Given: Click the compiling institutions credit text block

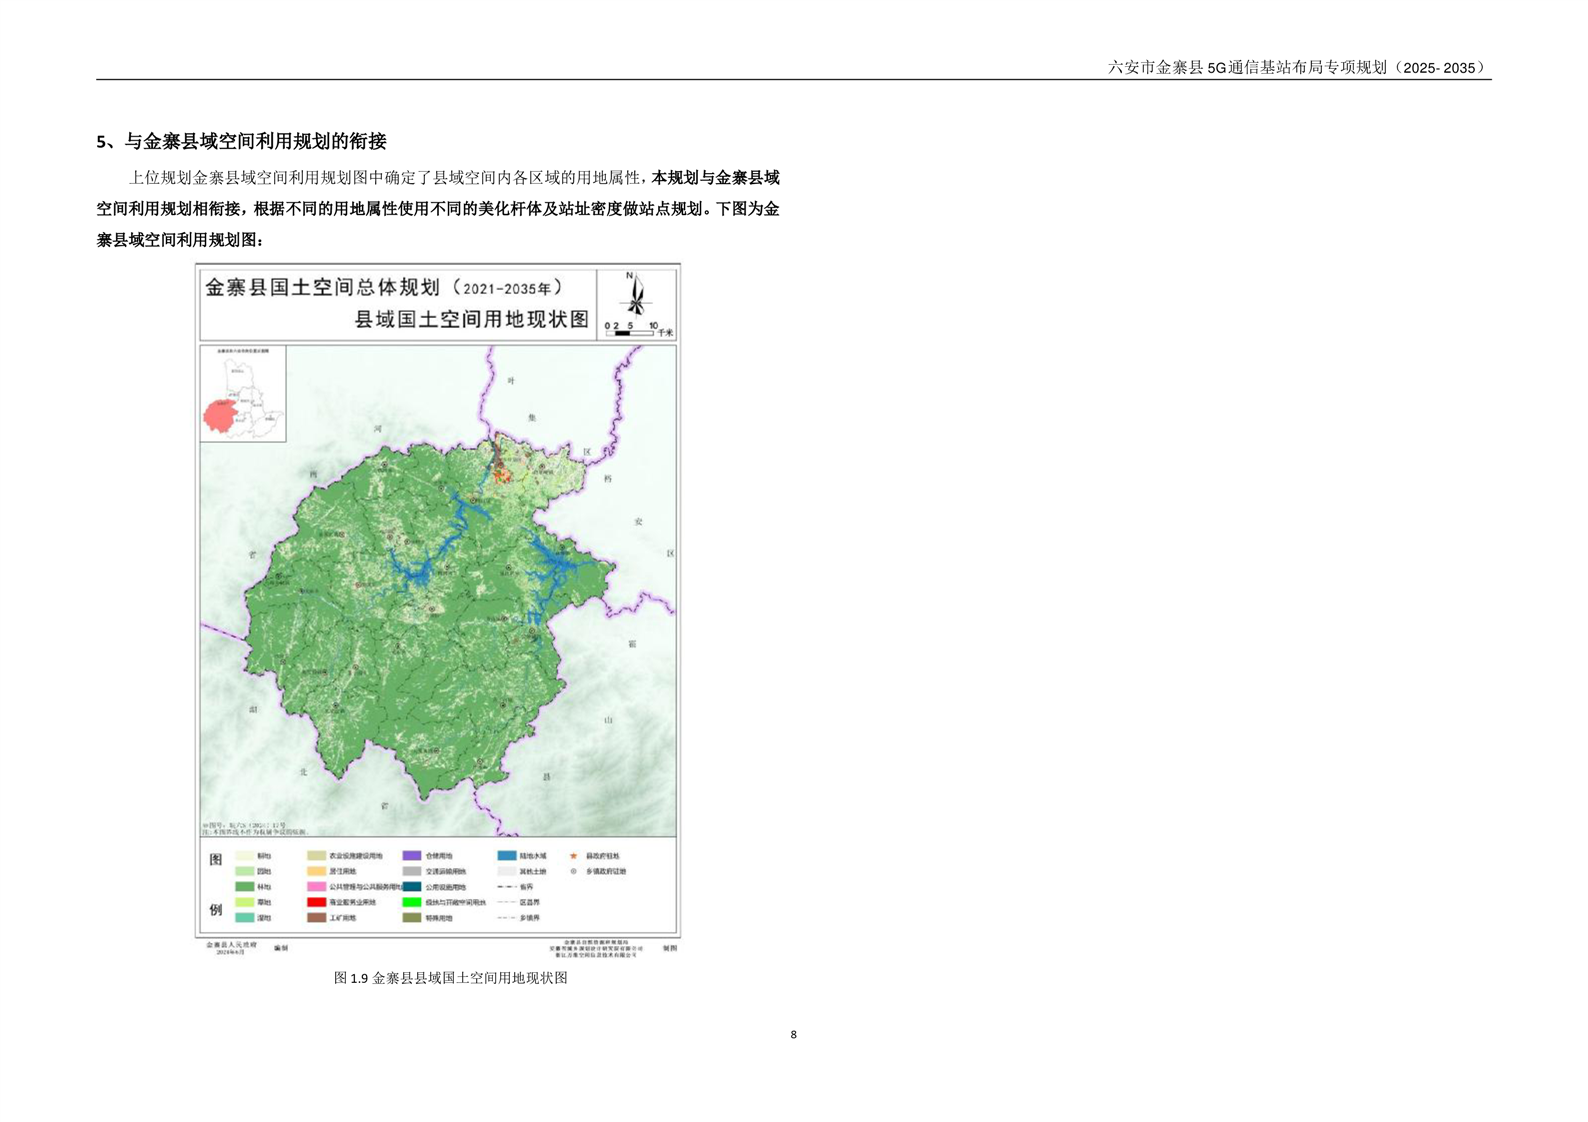Looking at the screenshot, I should 595,948.
